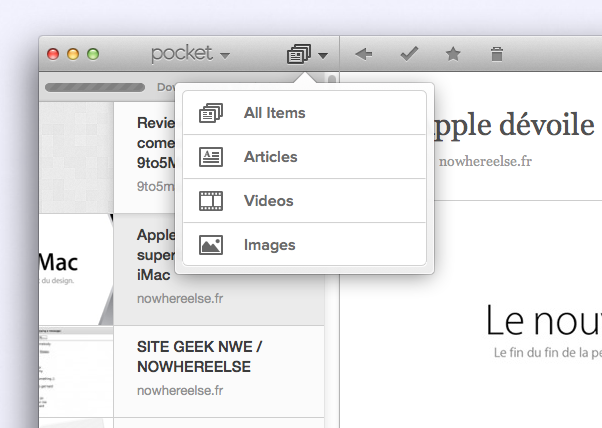Click the Videos filmstrip icon in menu
The image size is (602, 428).
coord(211,201)
